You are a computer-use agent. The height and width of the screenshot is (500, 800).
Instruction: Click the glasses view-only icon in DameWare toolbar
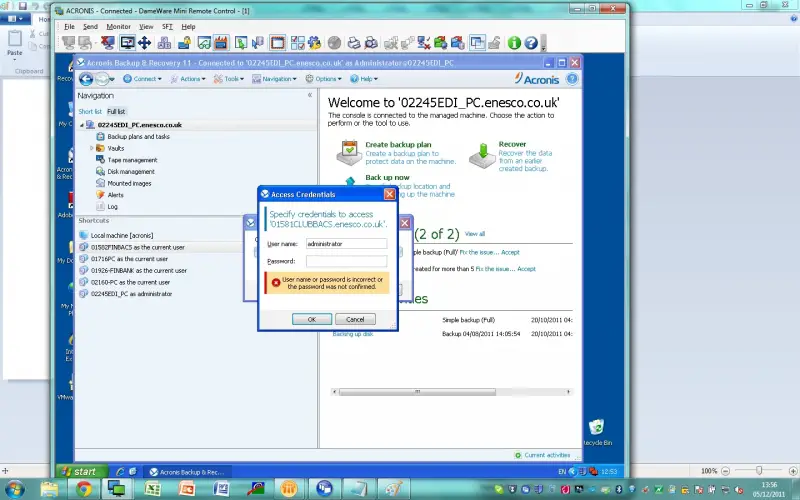tap(204, 43)
